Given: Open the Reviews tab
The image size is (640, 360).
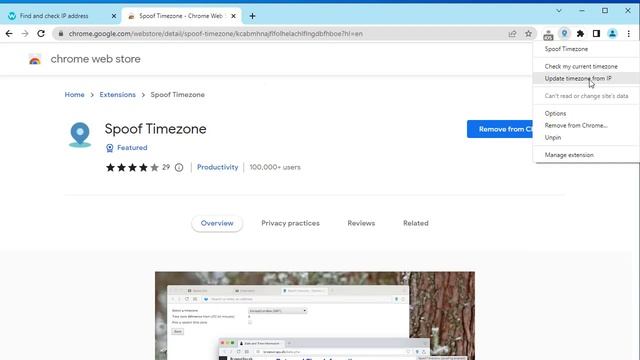Looking at the screenshot, I should coord(361,223).
